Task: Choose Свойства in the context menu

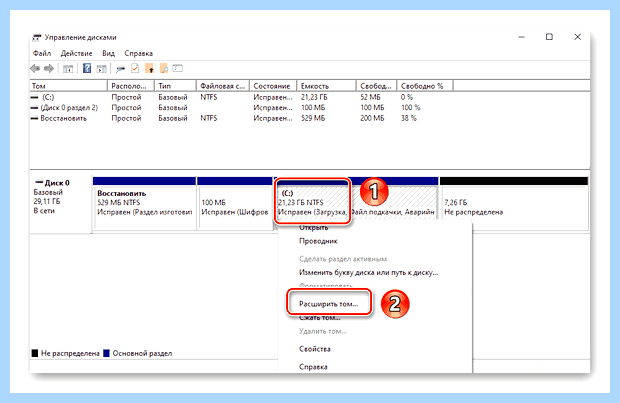Action: [x=315, y=349]
